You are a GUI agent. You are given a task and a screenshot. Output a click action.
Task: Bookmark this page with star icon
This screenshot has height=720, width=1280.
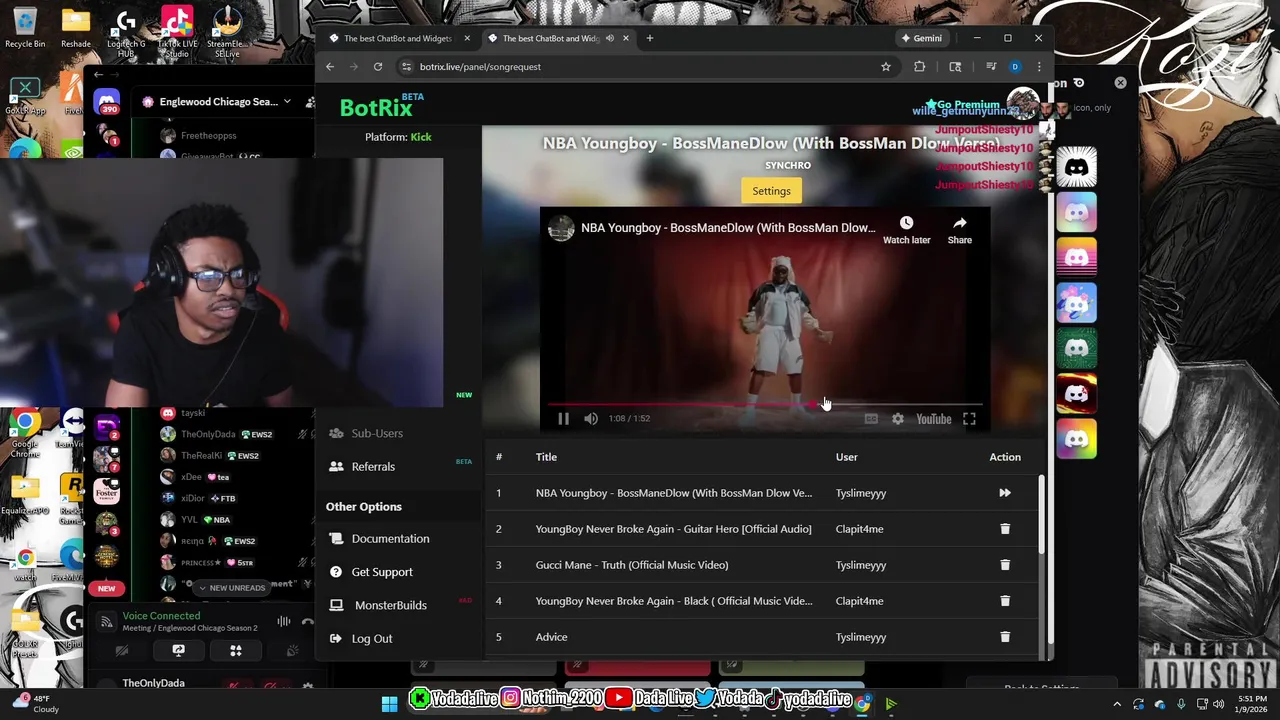tap(886, 67)
